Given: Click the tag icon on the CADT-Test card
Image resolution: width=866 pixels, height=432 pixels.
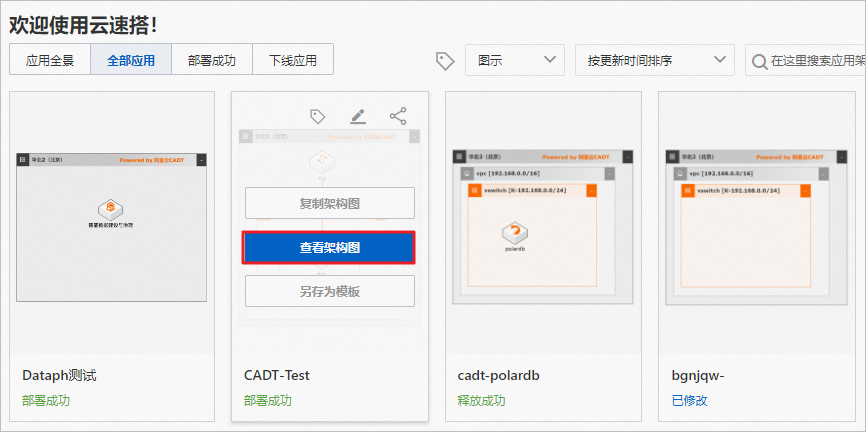Looking at the screenshot, I should [318, 117].
